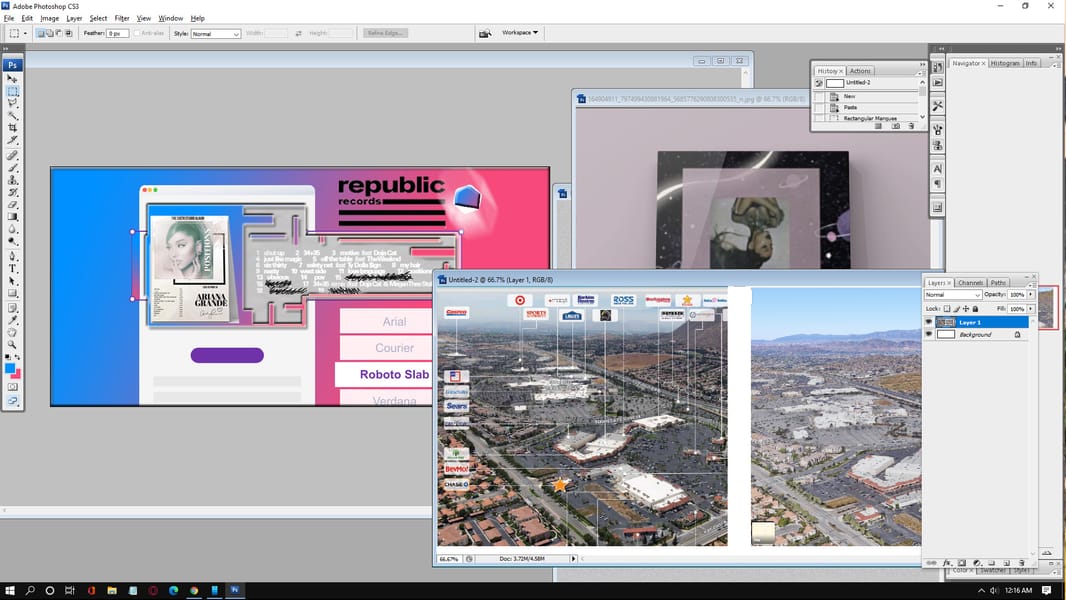Select the Gradient tool
Viewport: 1066px width, 600px height.
12,217
